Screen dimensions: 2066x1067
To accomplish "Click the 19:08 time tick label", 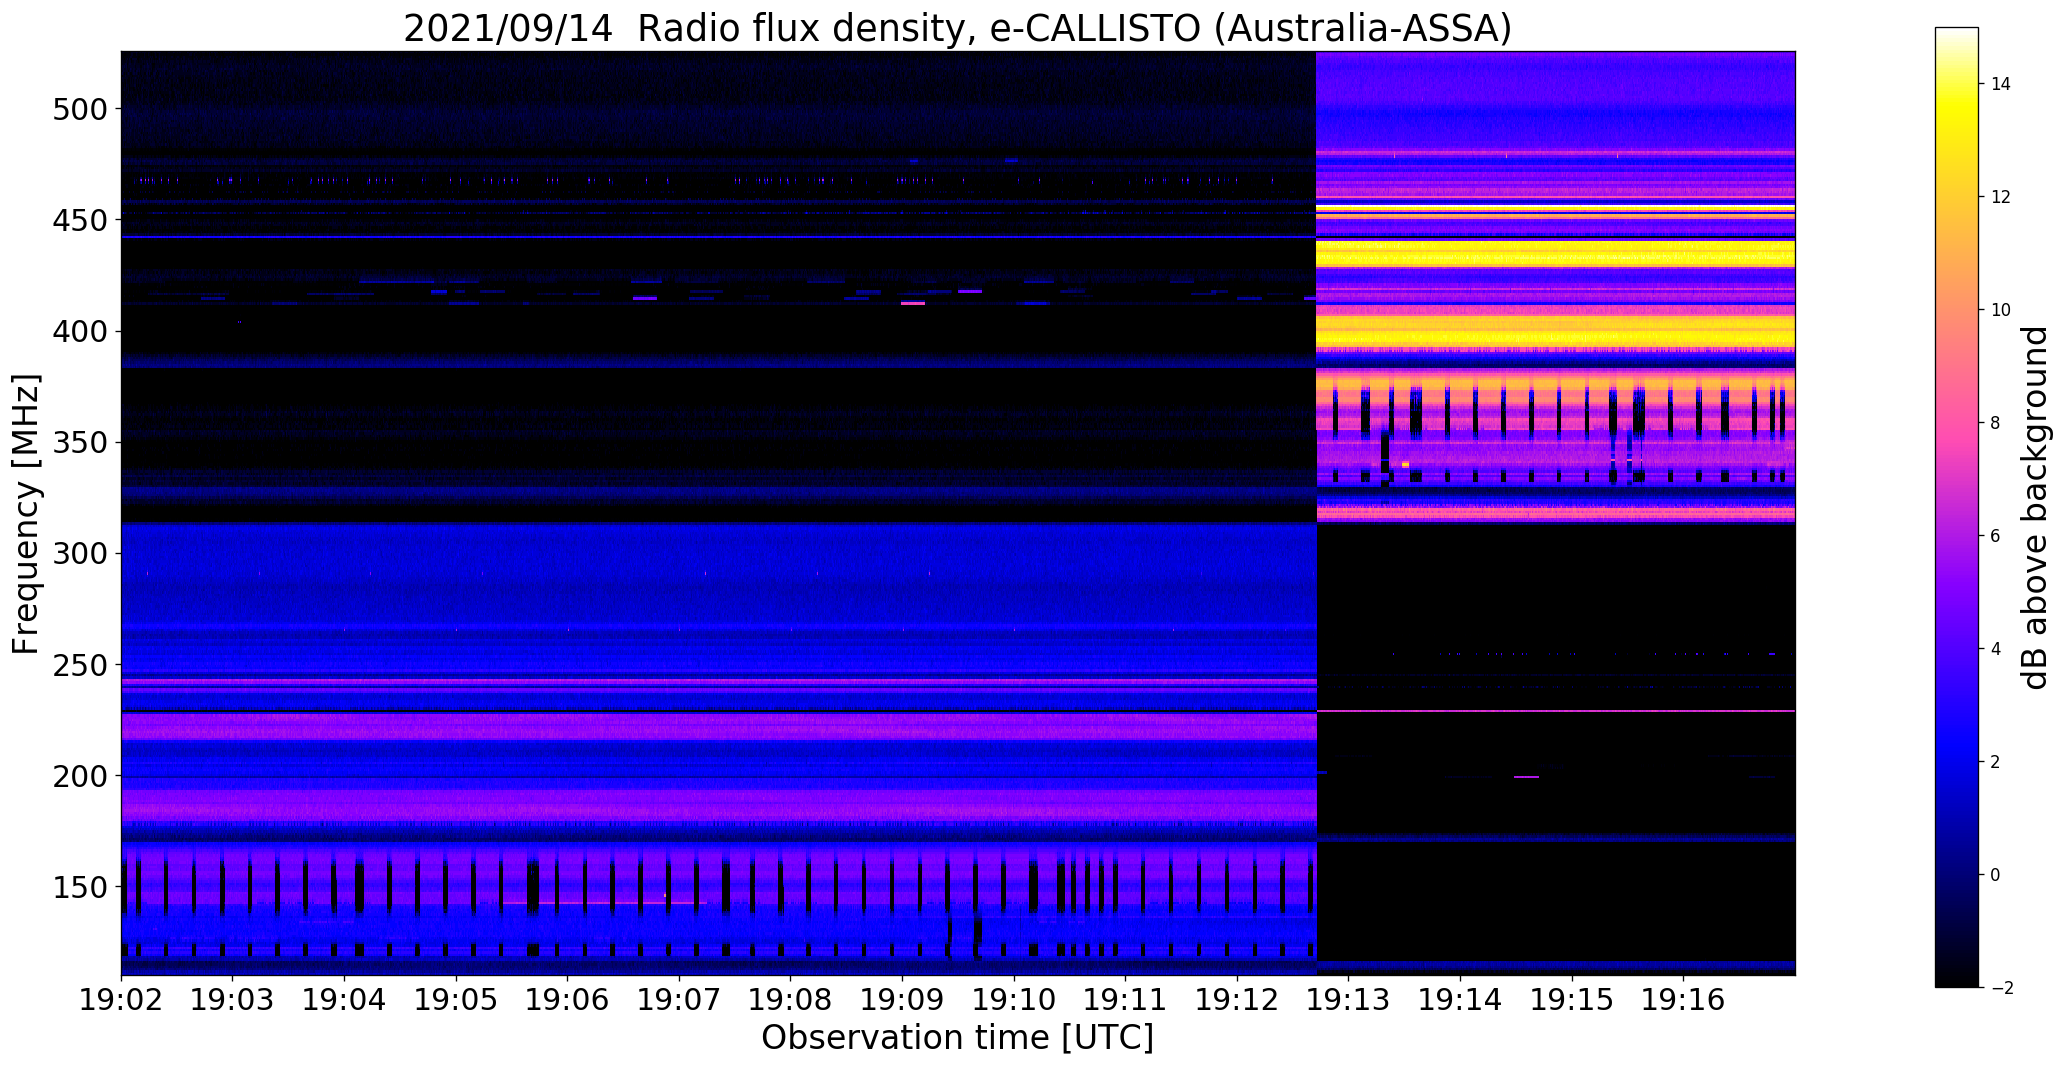I will [791, 998].
